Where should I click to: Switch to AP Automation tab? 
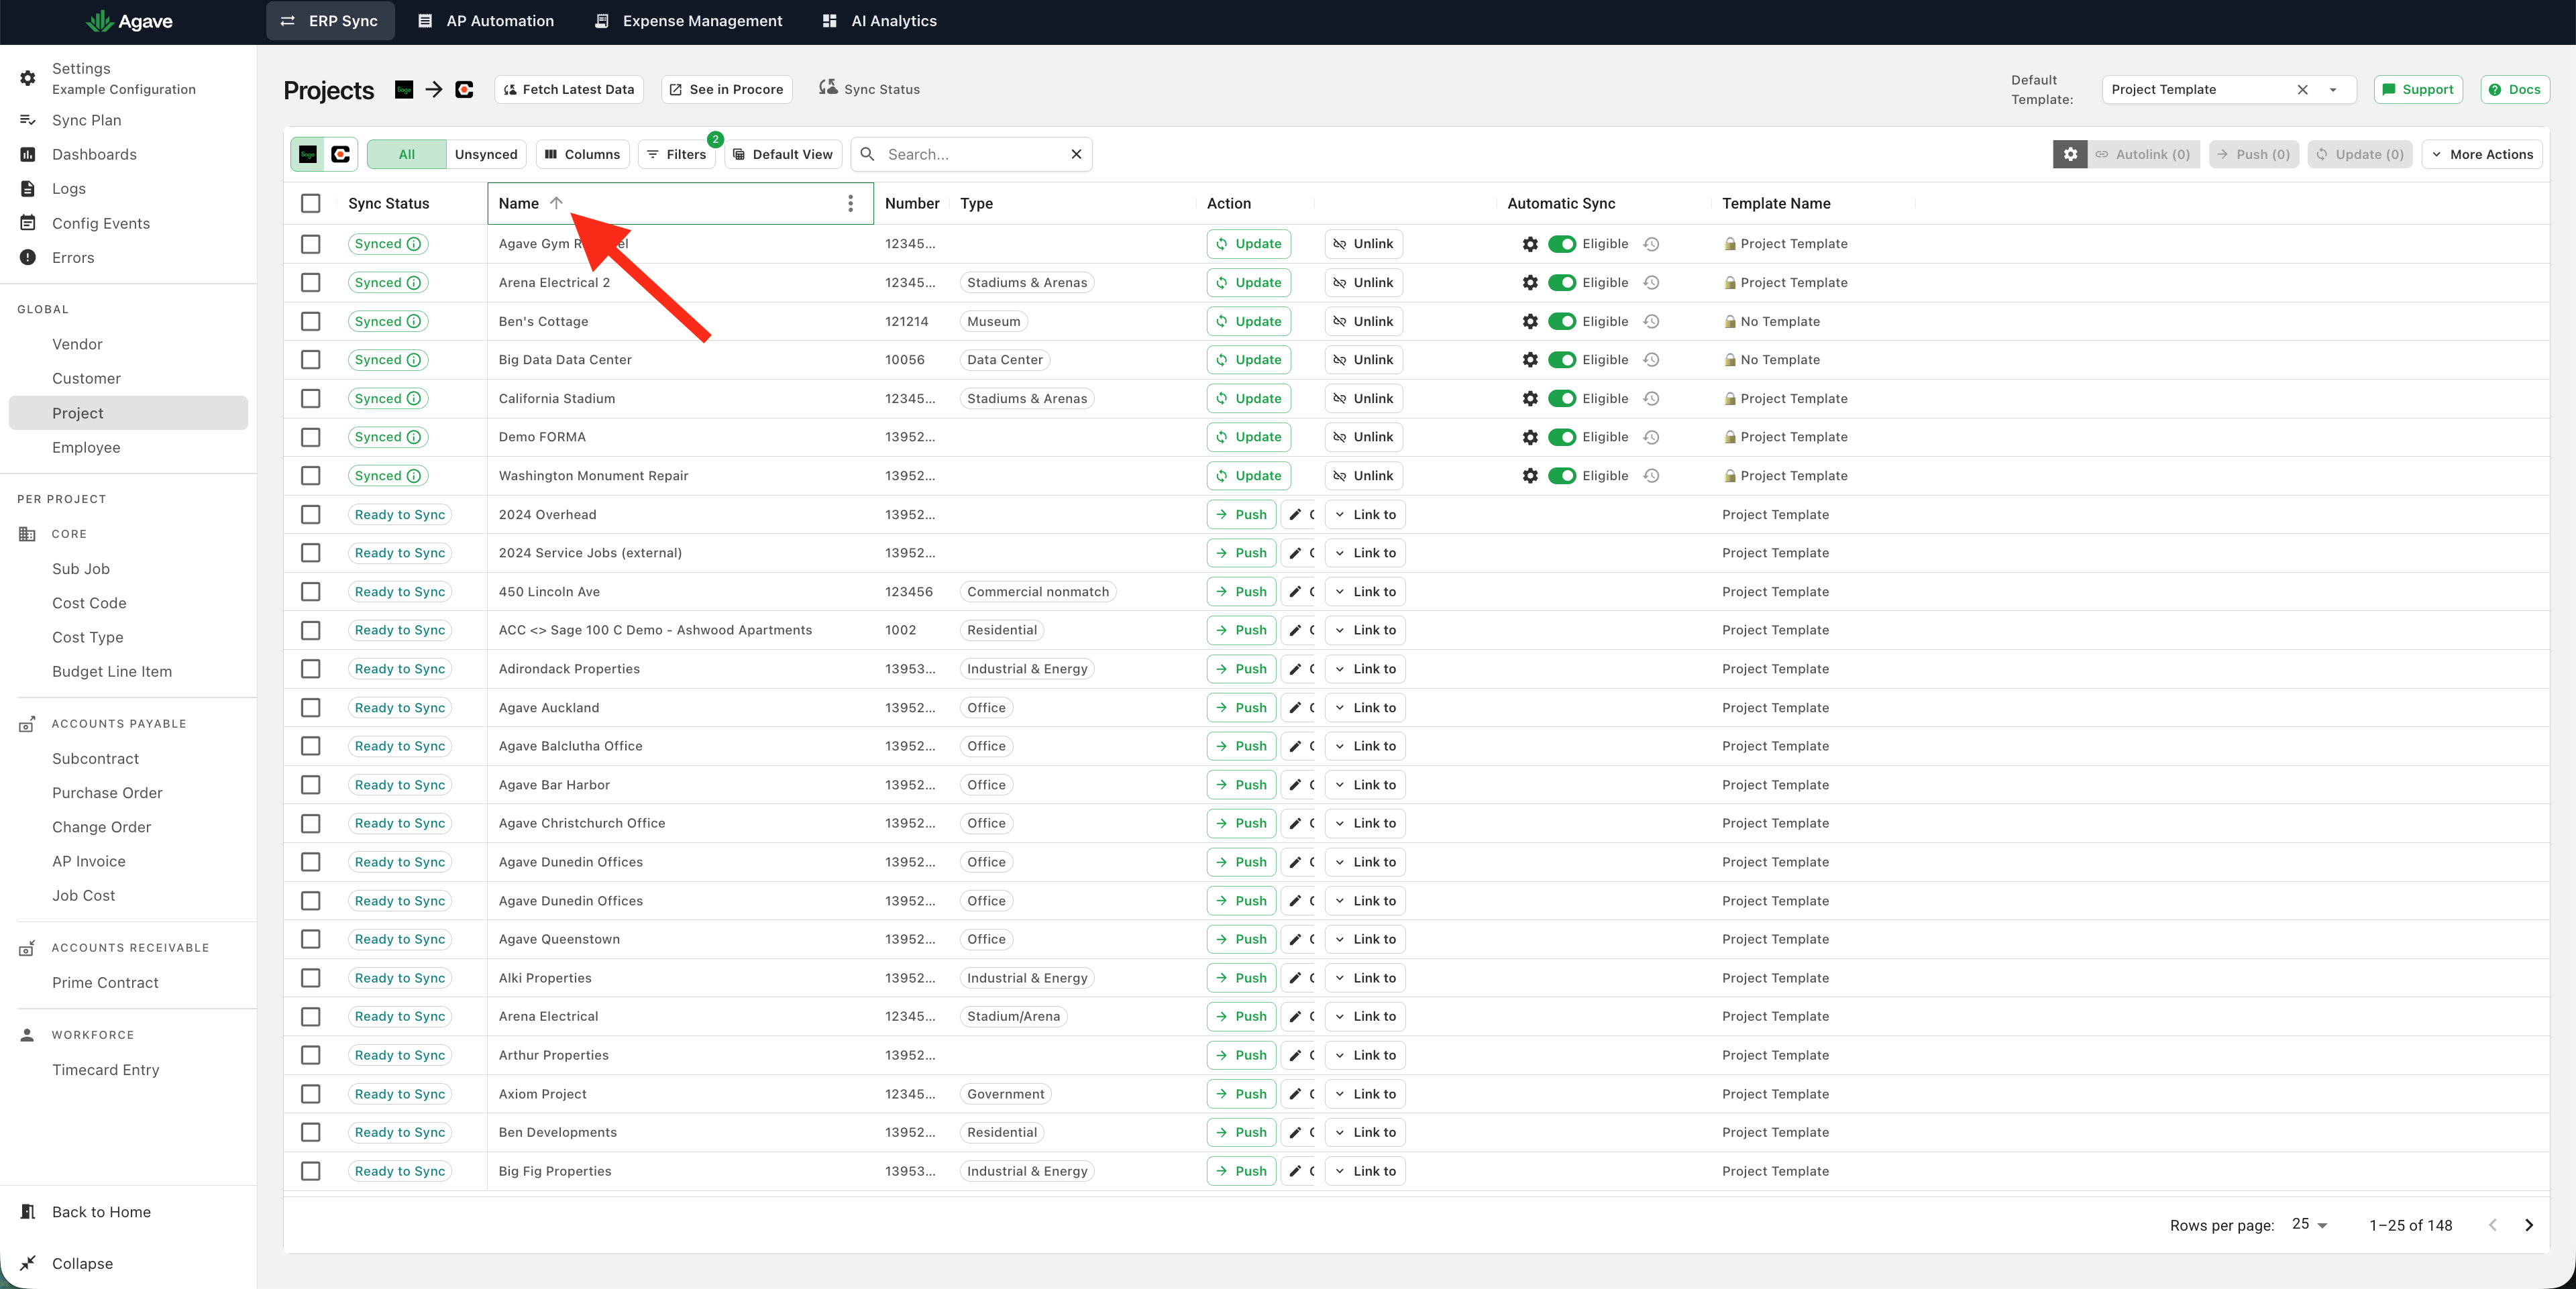point(486,21)
